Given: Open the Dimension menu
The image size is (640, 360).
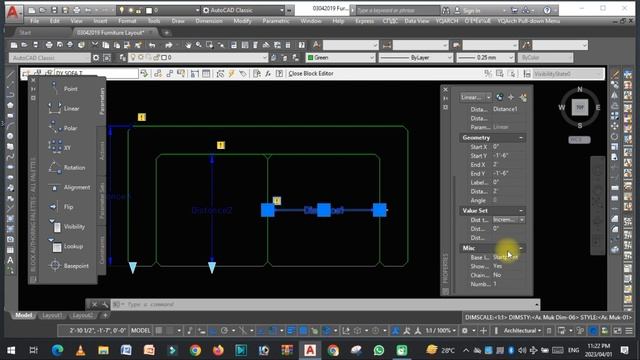Looking at the screenshot, I should coord(209,21).
